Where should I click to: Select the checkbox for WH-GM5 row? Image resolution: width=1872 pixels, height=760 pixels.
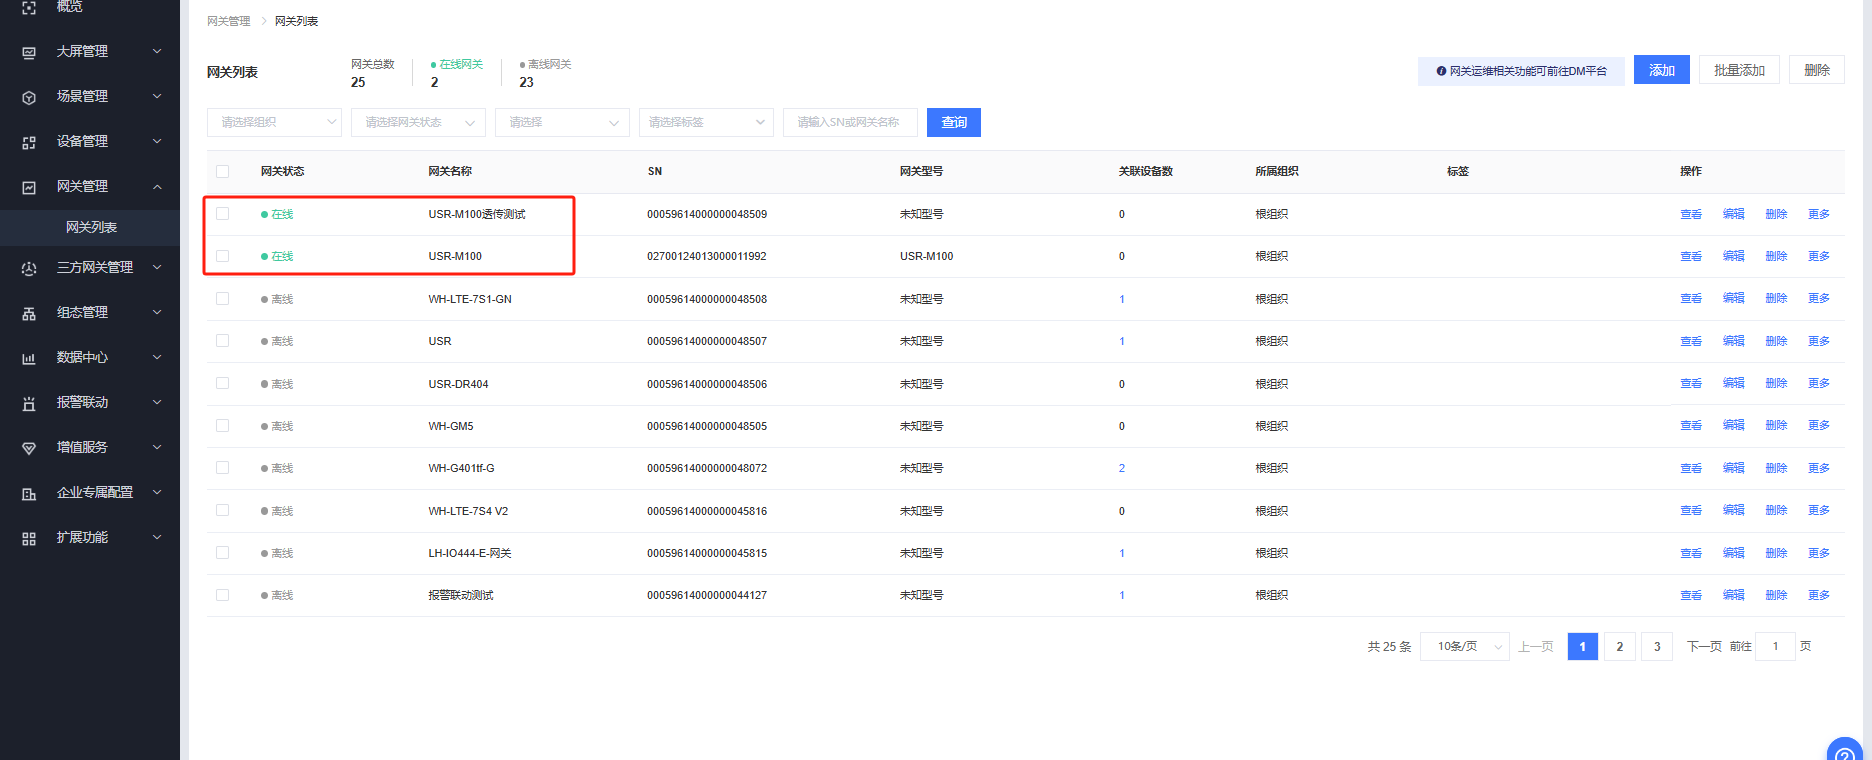(222, 426)
